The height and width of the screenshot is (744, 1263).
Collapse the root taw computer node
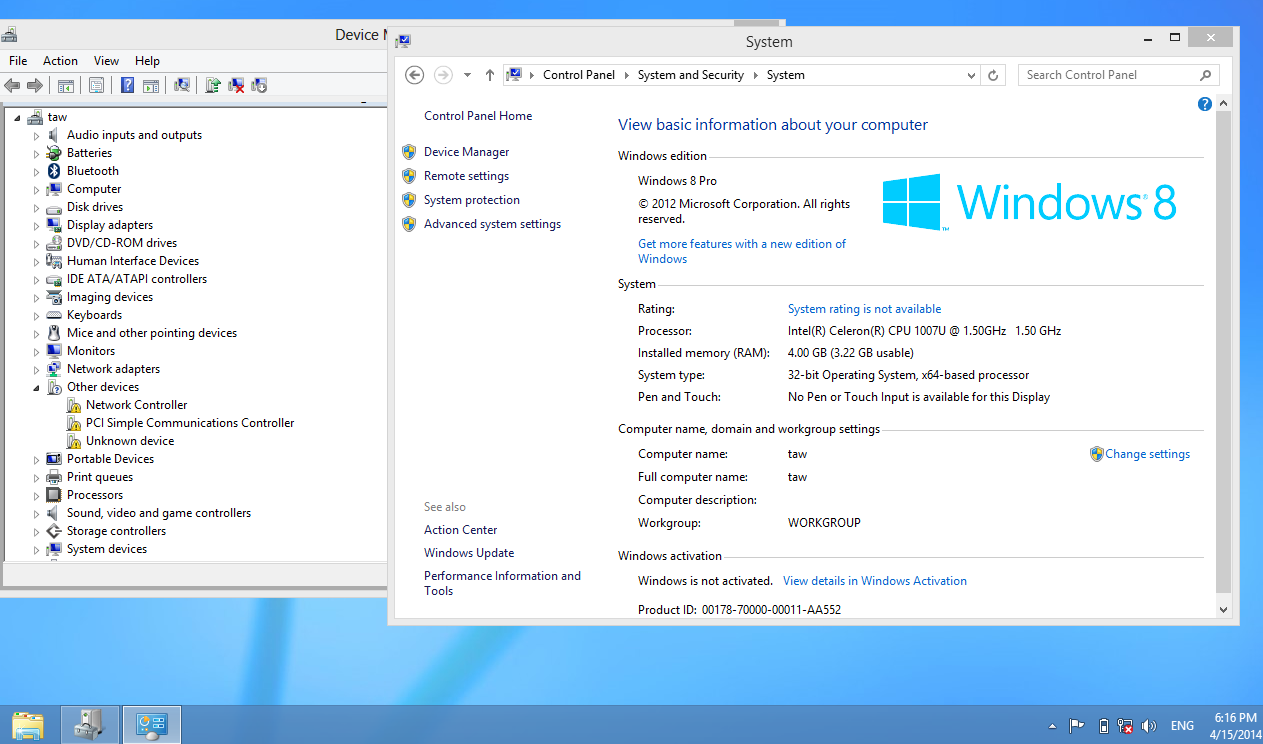(18, 118)
